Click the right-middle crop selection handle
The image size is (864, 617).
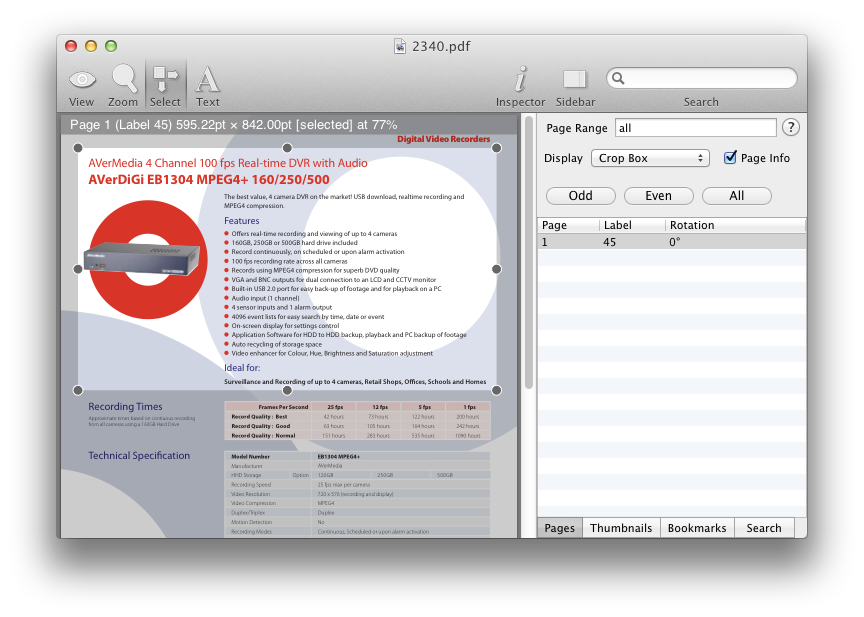point(496,269)
